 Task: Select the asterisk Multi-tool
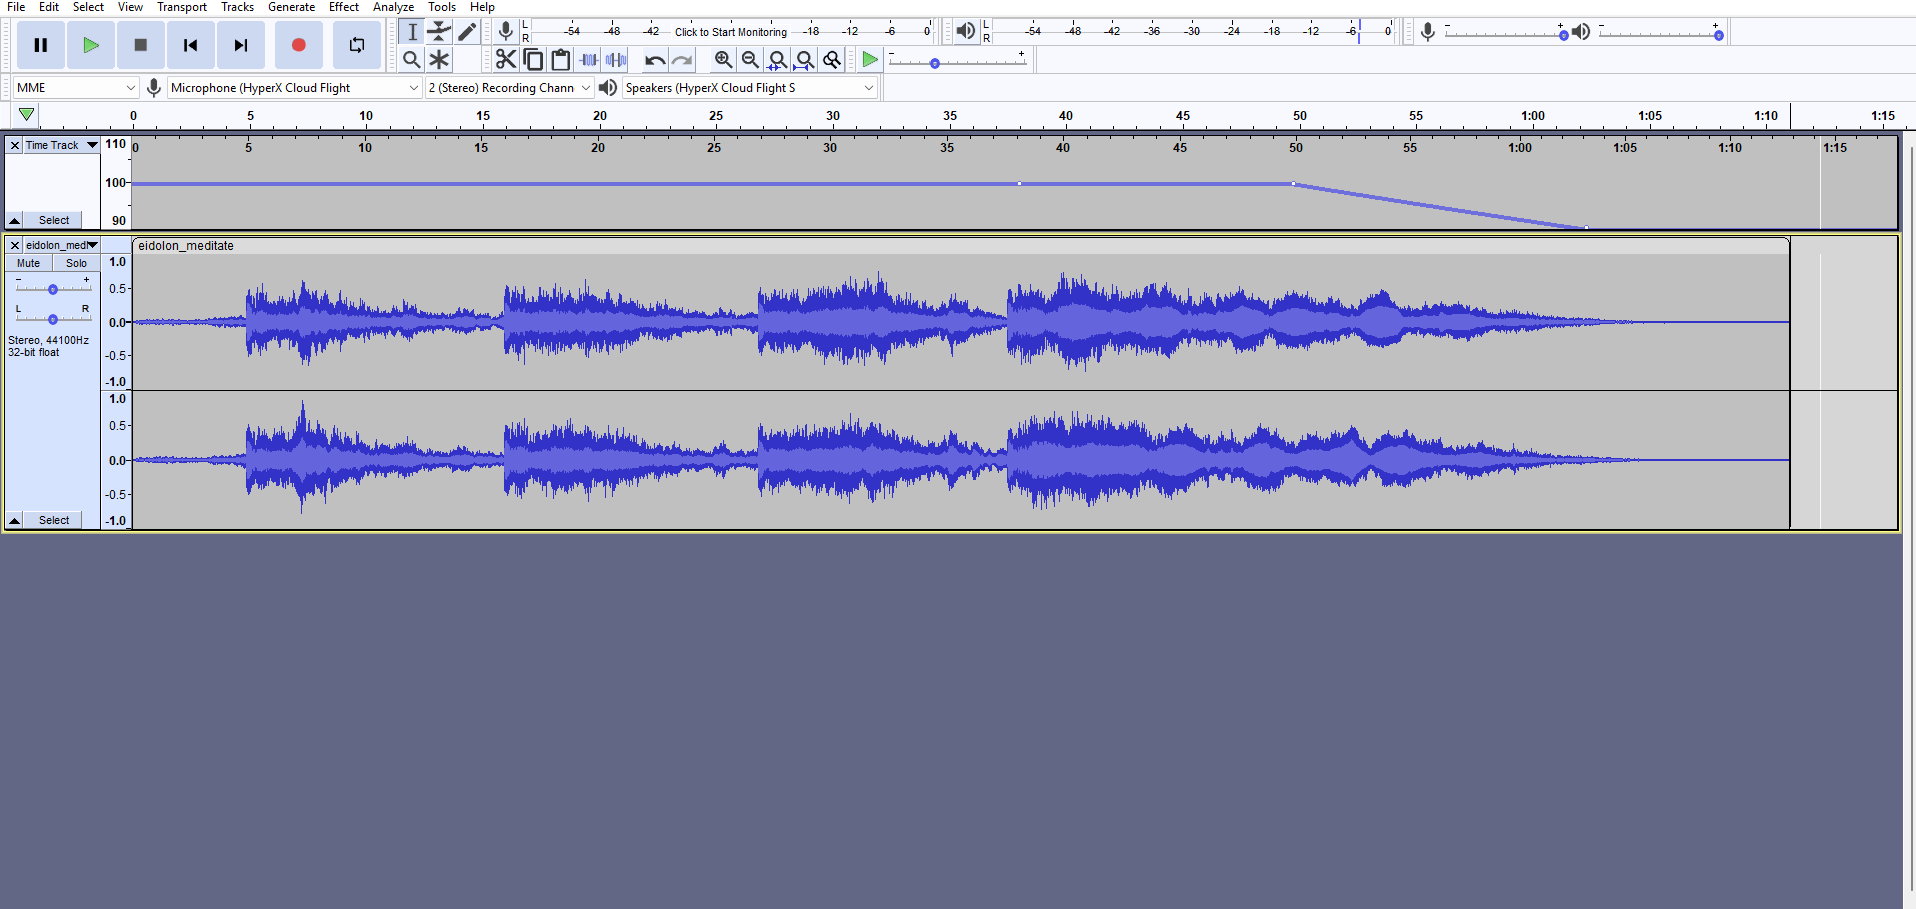click(439, 60)
